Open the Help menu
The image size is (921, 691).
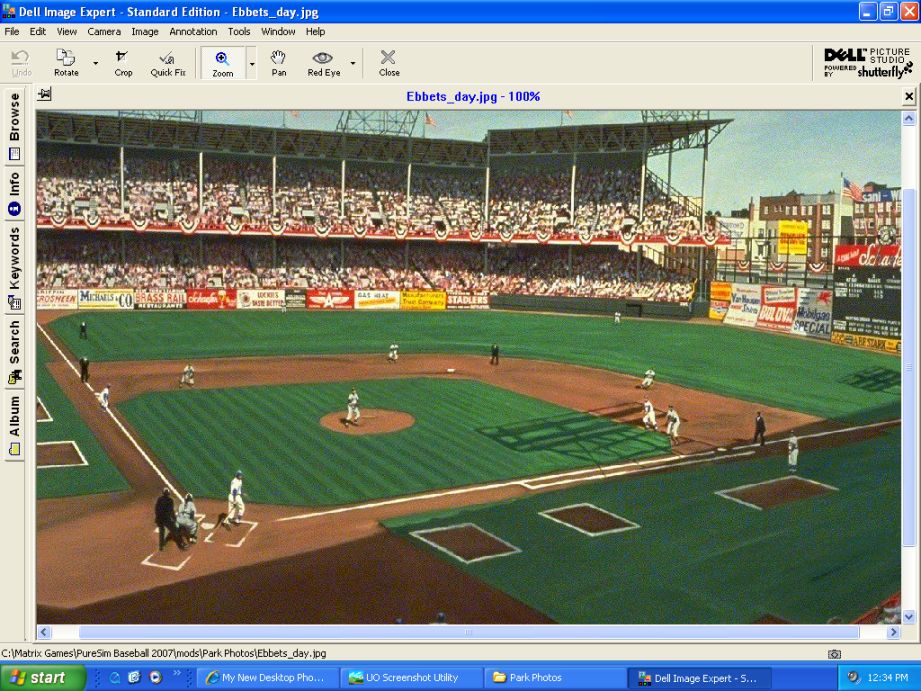315,32
